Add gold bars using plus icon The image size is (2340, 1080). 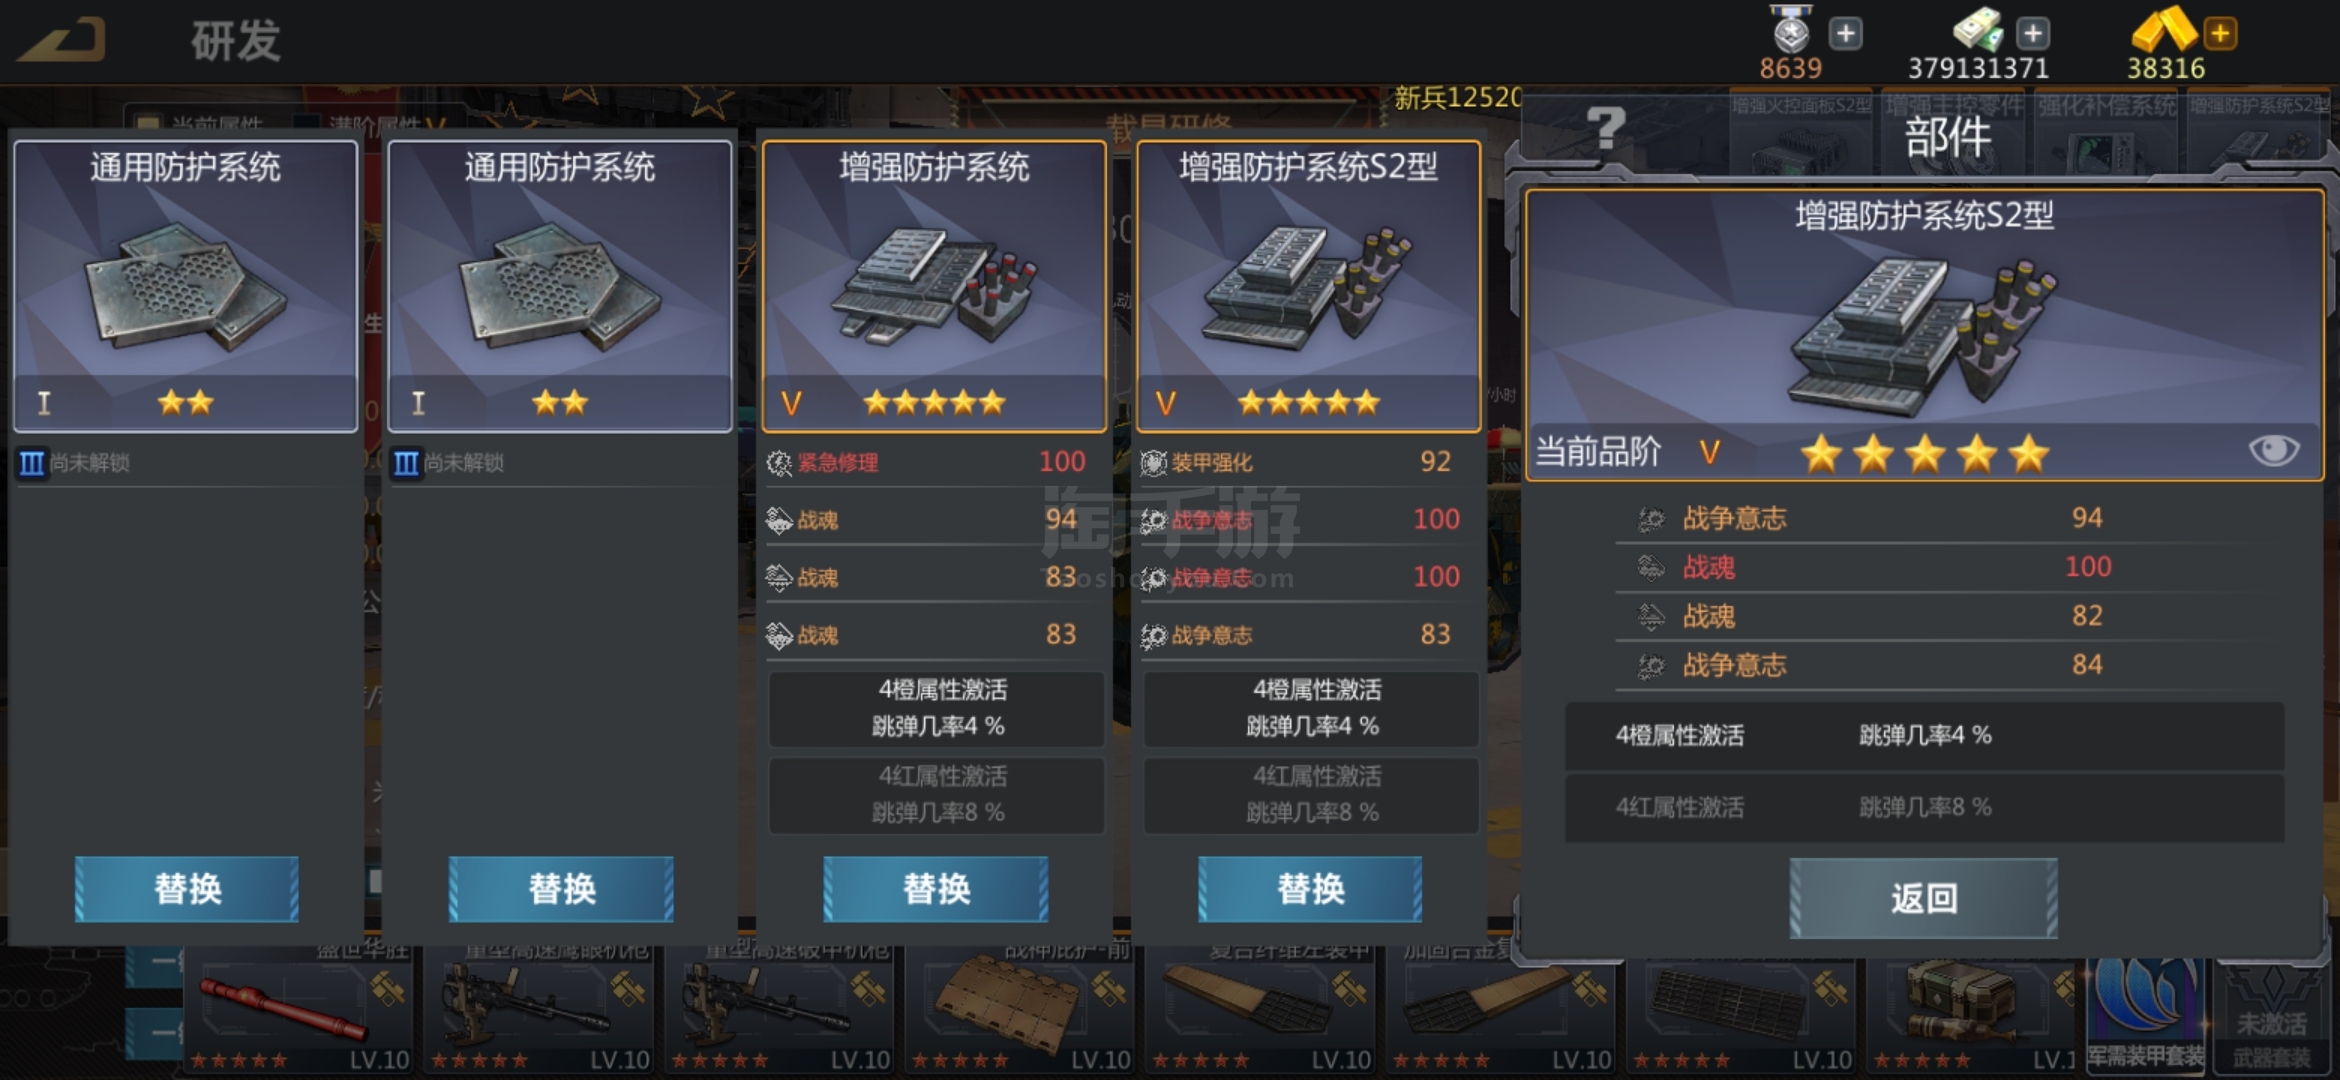[2220, 34]
